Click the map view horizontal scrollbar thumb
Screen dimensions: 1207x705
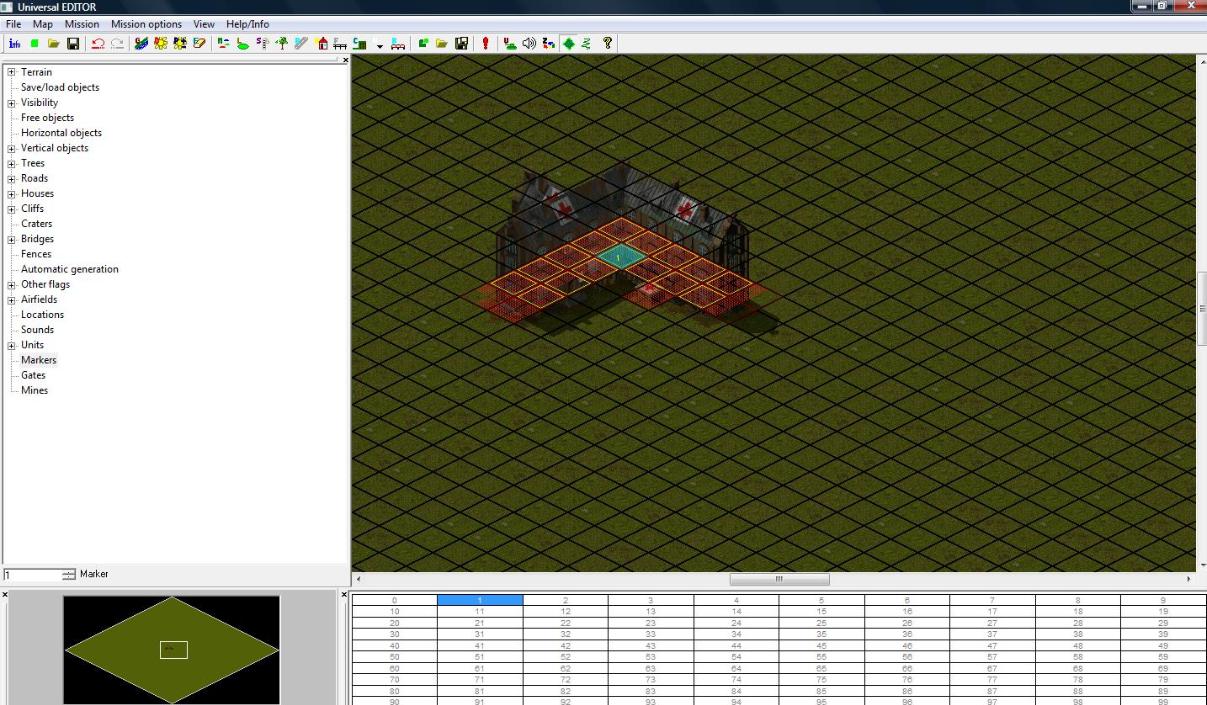[779, 579]
